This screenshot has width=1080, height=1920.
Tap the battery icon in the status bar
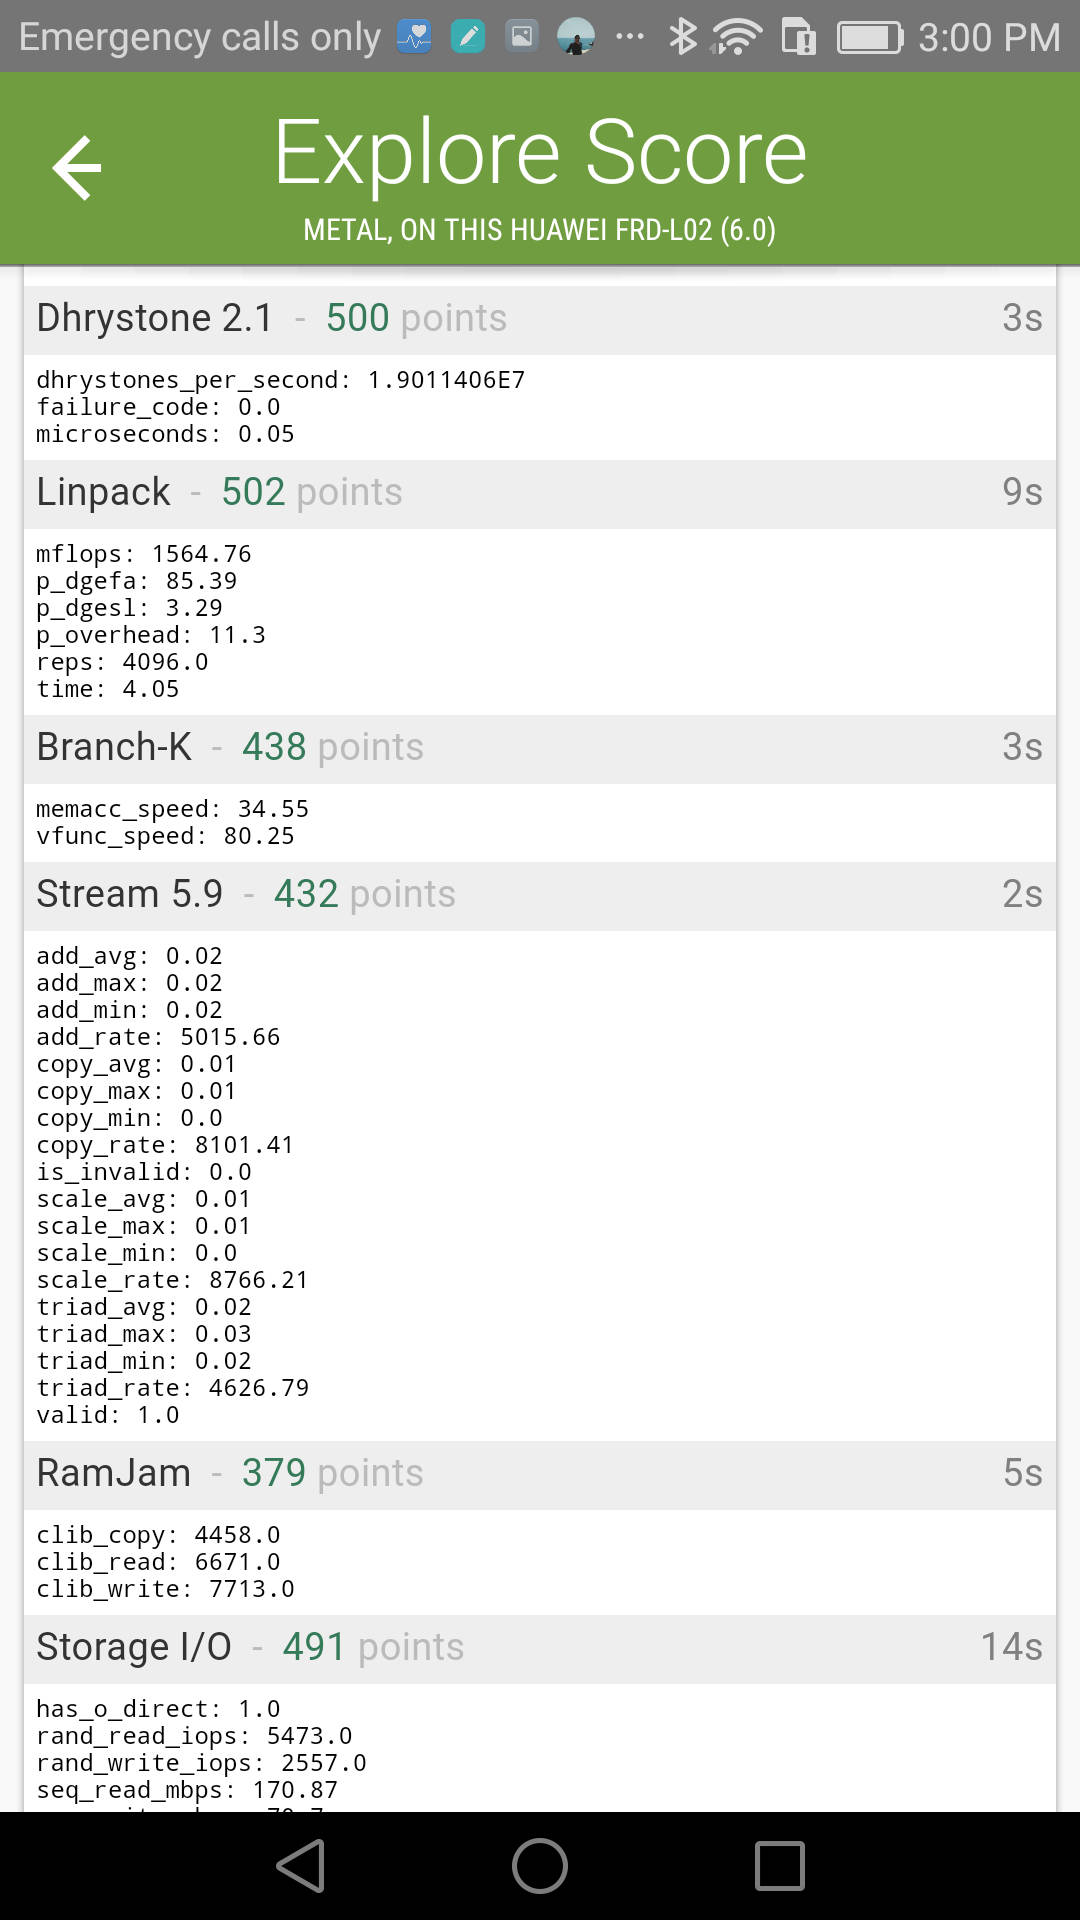point(870,38)
